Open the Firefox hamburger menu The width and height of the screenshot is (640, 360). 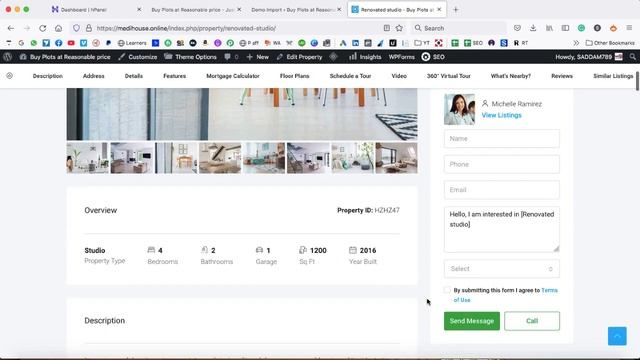[629, 28]
